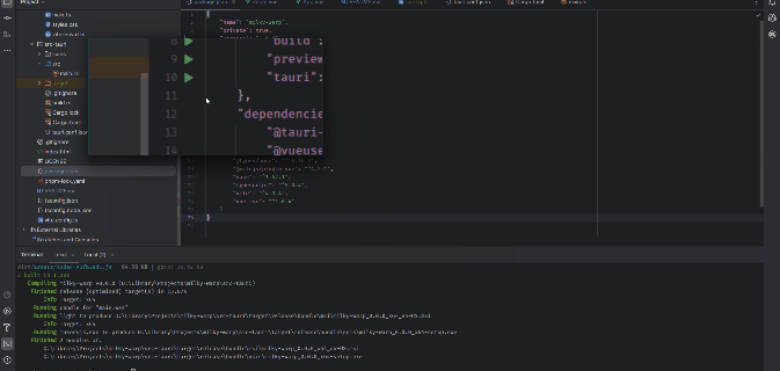Click the editor vertical scrollbar
780x371 pixels.
[x=761, y=113]
